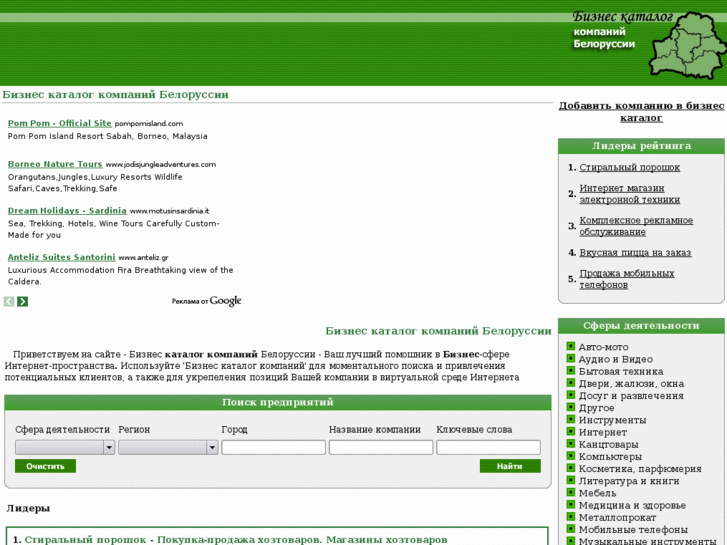Click the Бизнес каталог header banner title
Image resolution: width=727 pixels, height=545 pixels.
623,17
